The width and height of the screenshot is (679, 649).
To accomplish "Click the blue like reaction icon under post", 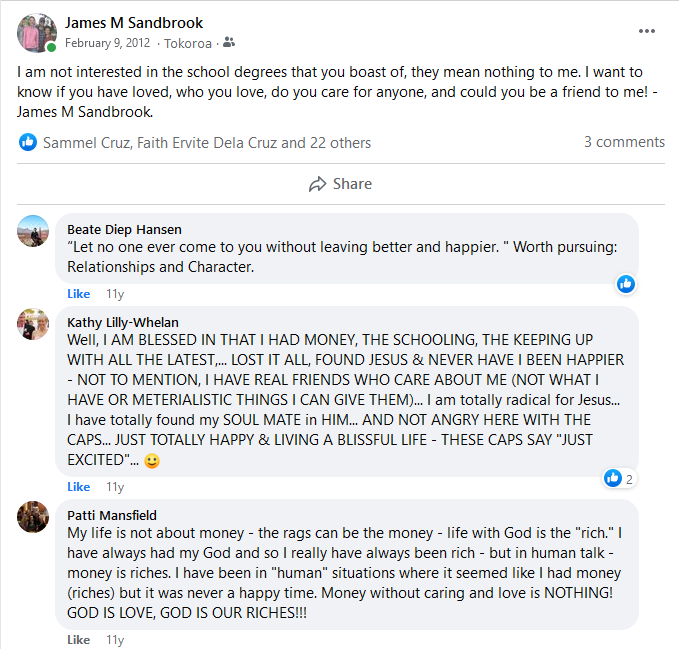I will pos(28,142).
